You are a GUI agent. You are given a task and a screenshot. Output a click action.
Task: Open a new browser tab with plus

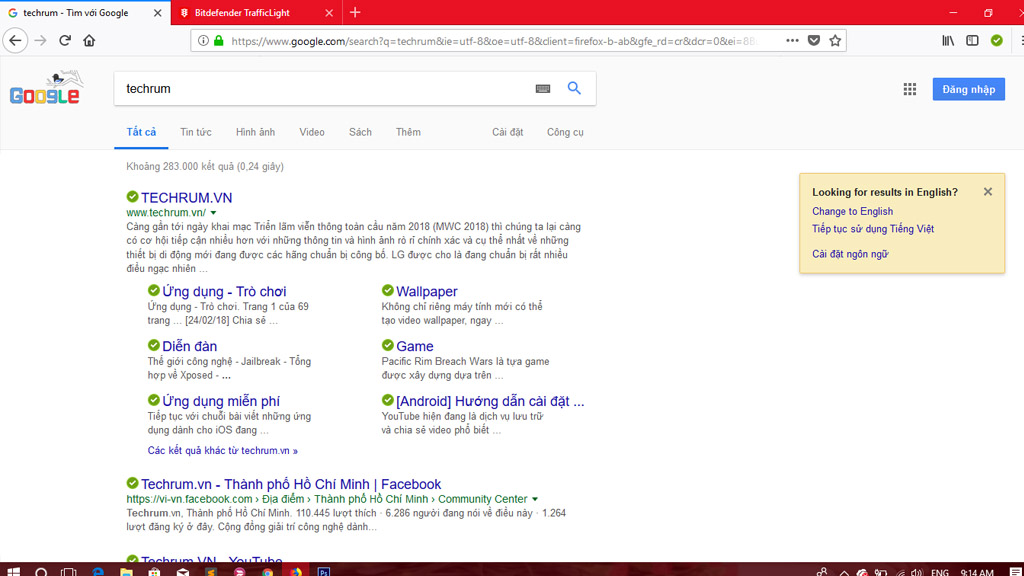[x=355, y=12]
